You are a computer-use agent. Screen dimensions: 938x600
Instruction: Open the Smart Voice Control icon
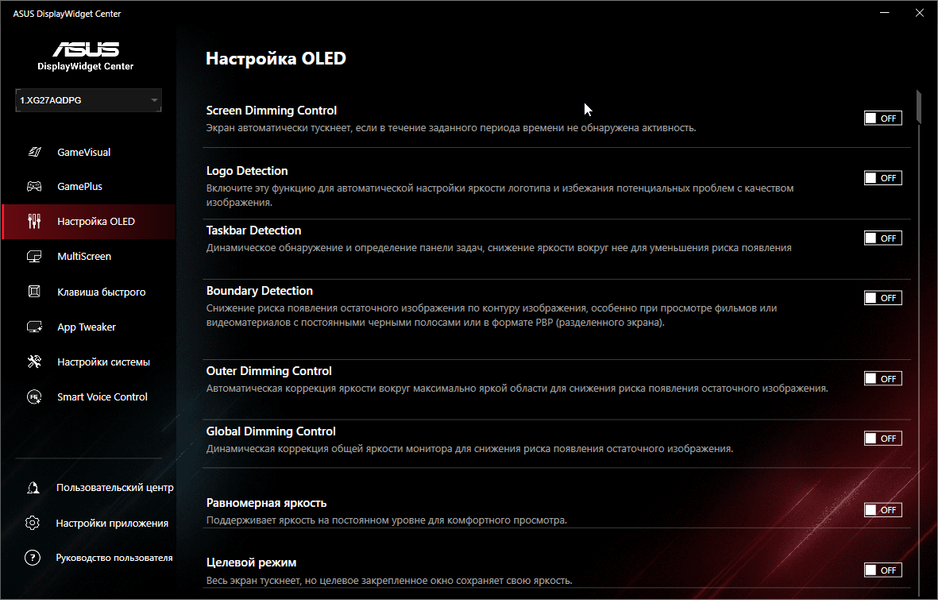coord(34,397)
